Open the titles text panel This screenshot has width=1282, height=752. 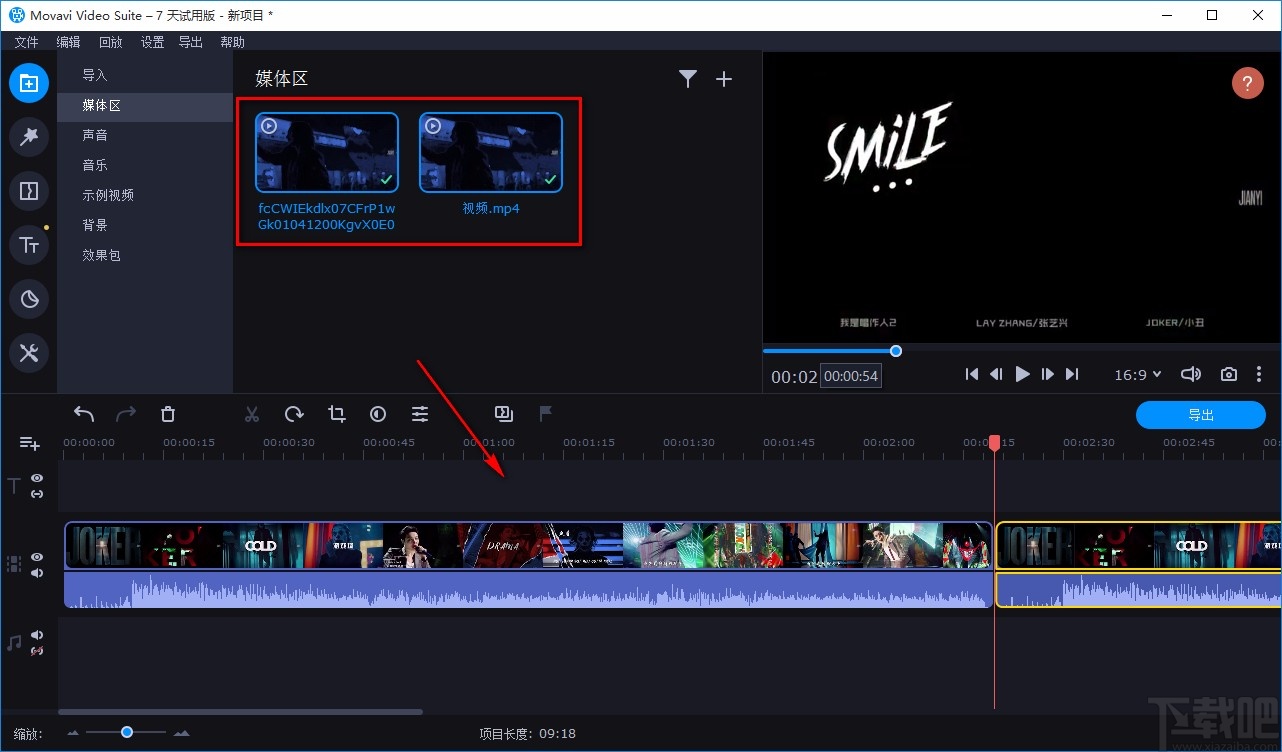click(29, 245)
